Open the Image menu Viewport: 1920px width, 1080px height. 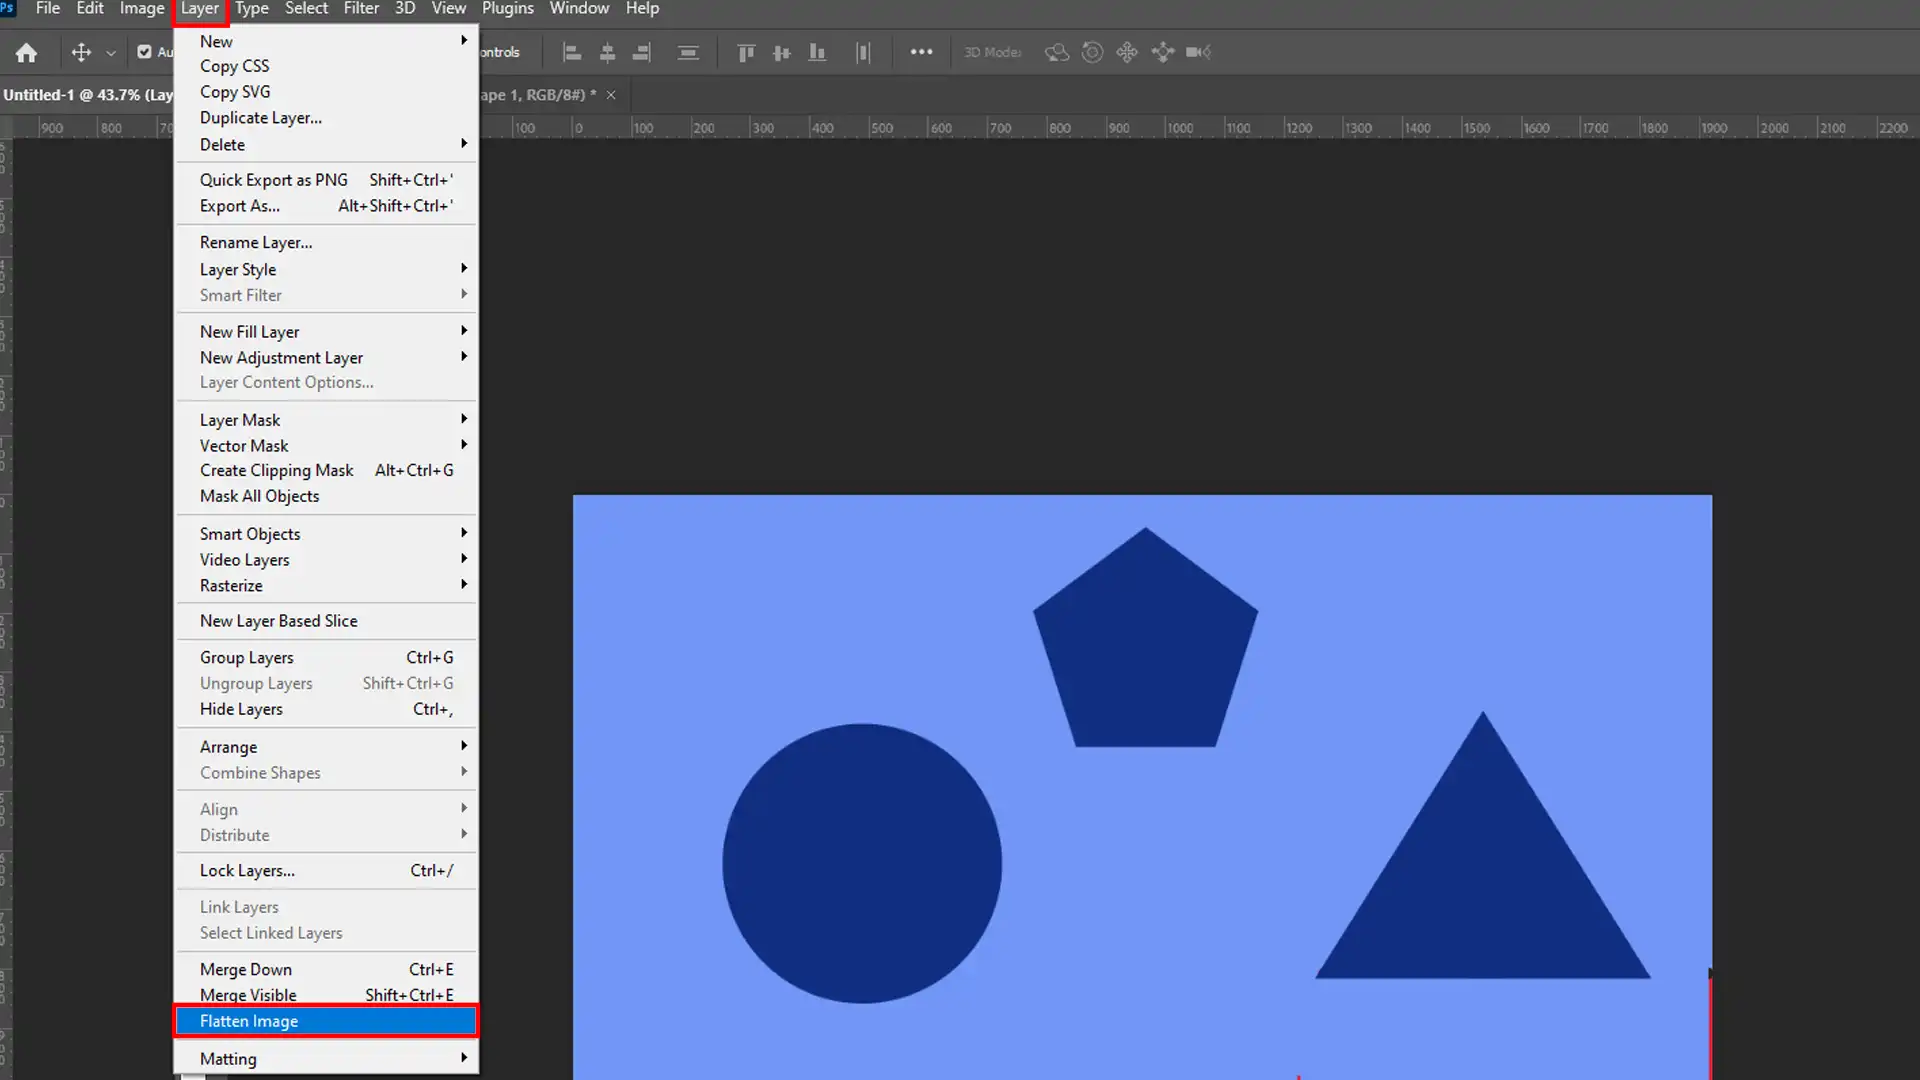tap(142, 9)
